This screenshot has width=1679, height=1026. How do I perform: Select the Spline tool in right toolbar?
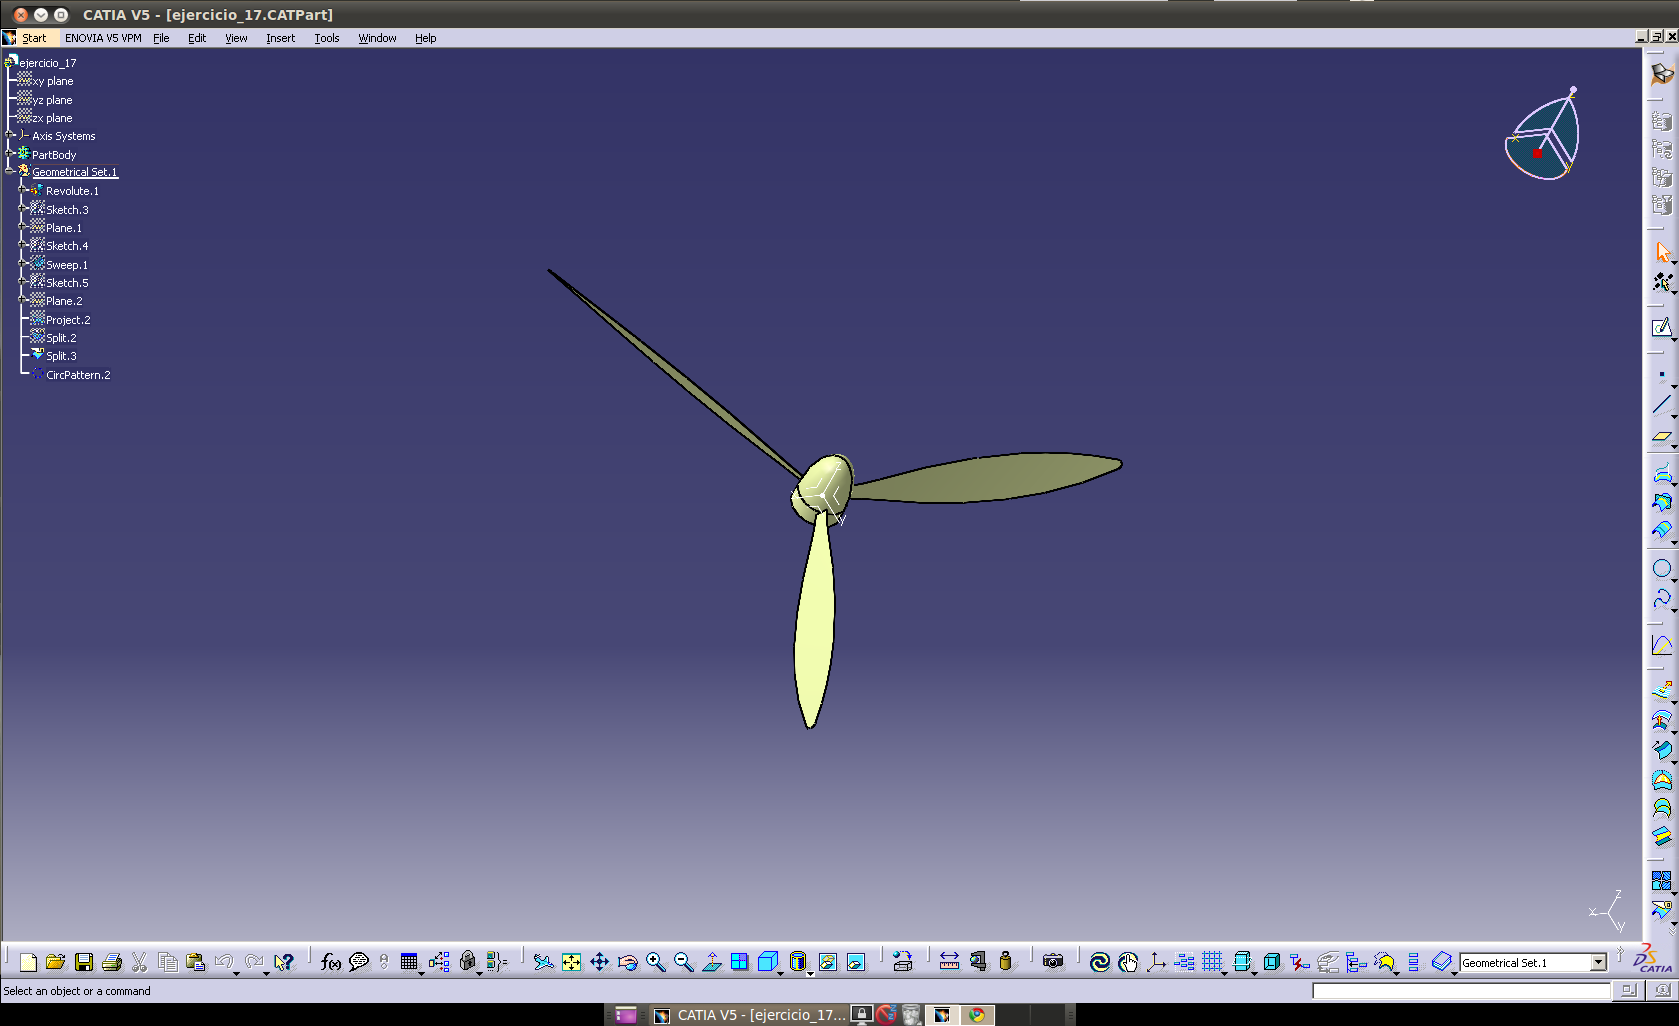click(x=1661, y=598)
